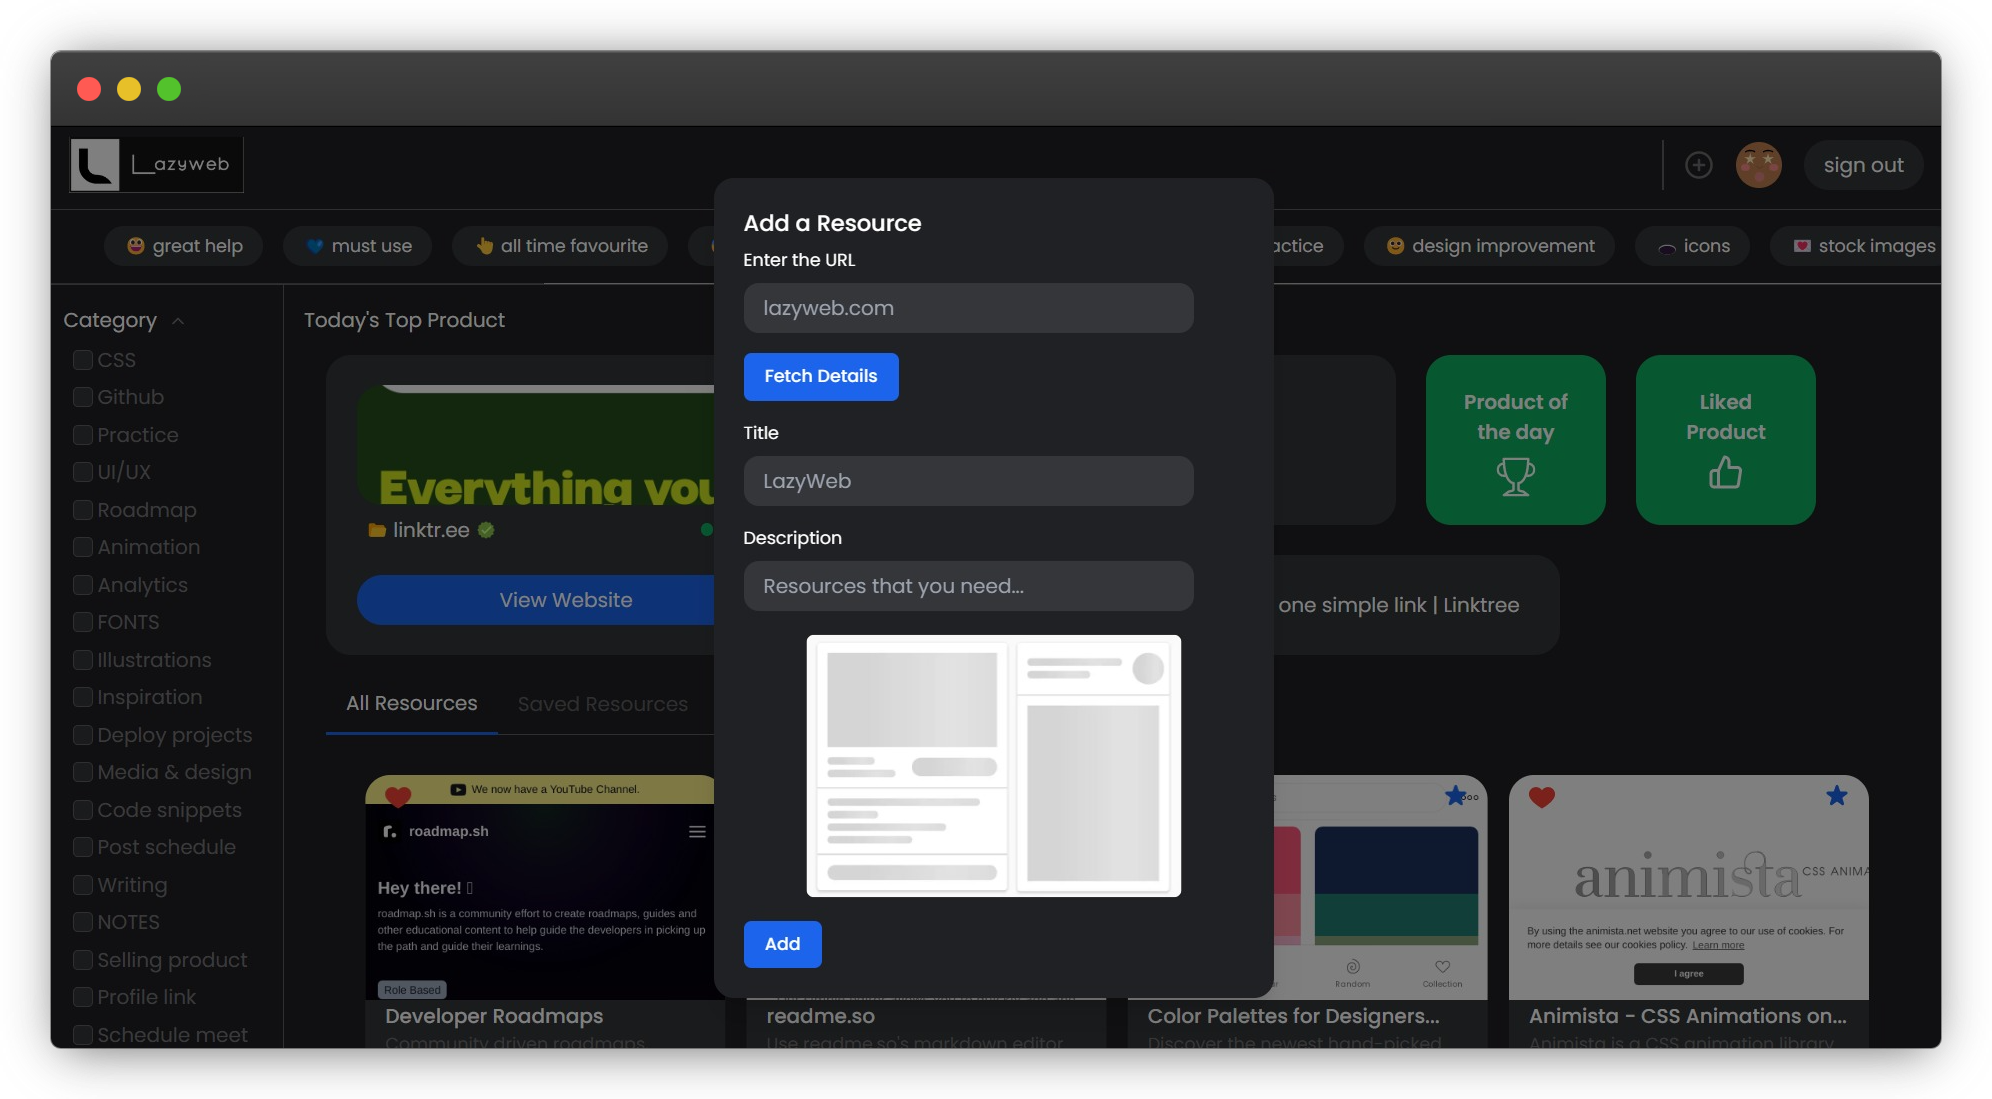Toggle the Illustrations category checkbox
The width and height of the screenshot is (1992, 1099).
[83, 660]
